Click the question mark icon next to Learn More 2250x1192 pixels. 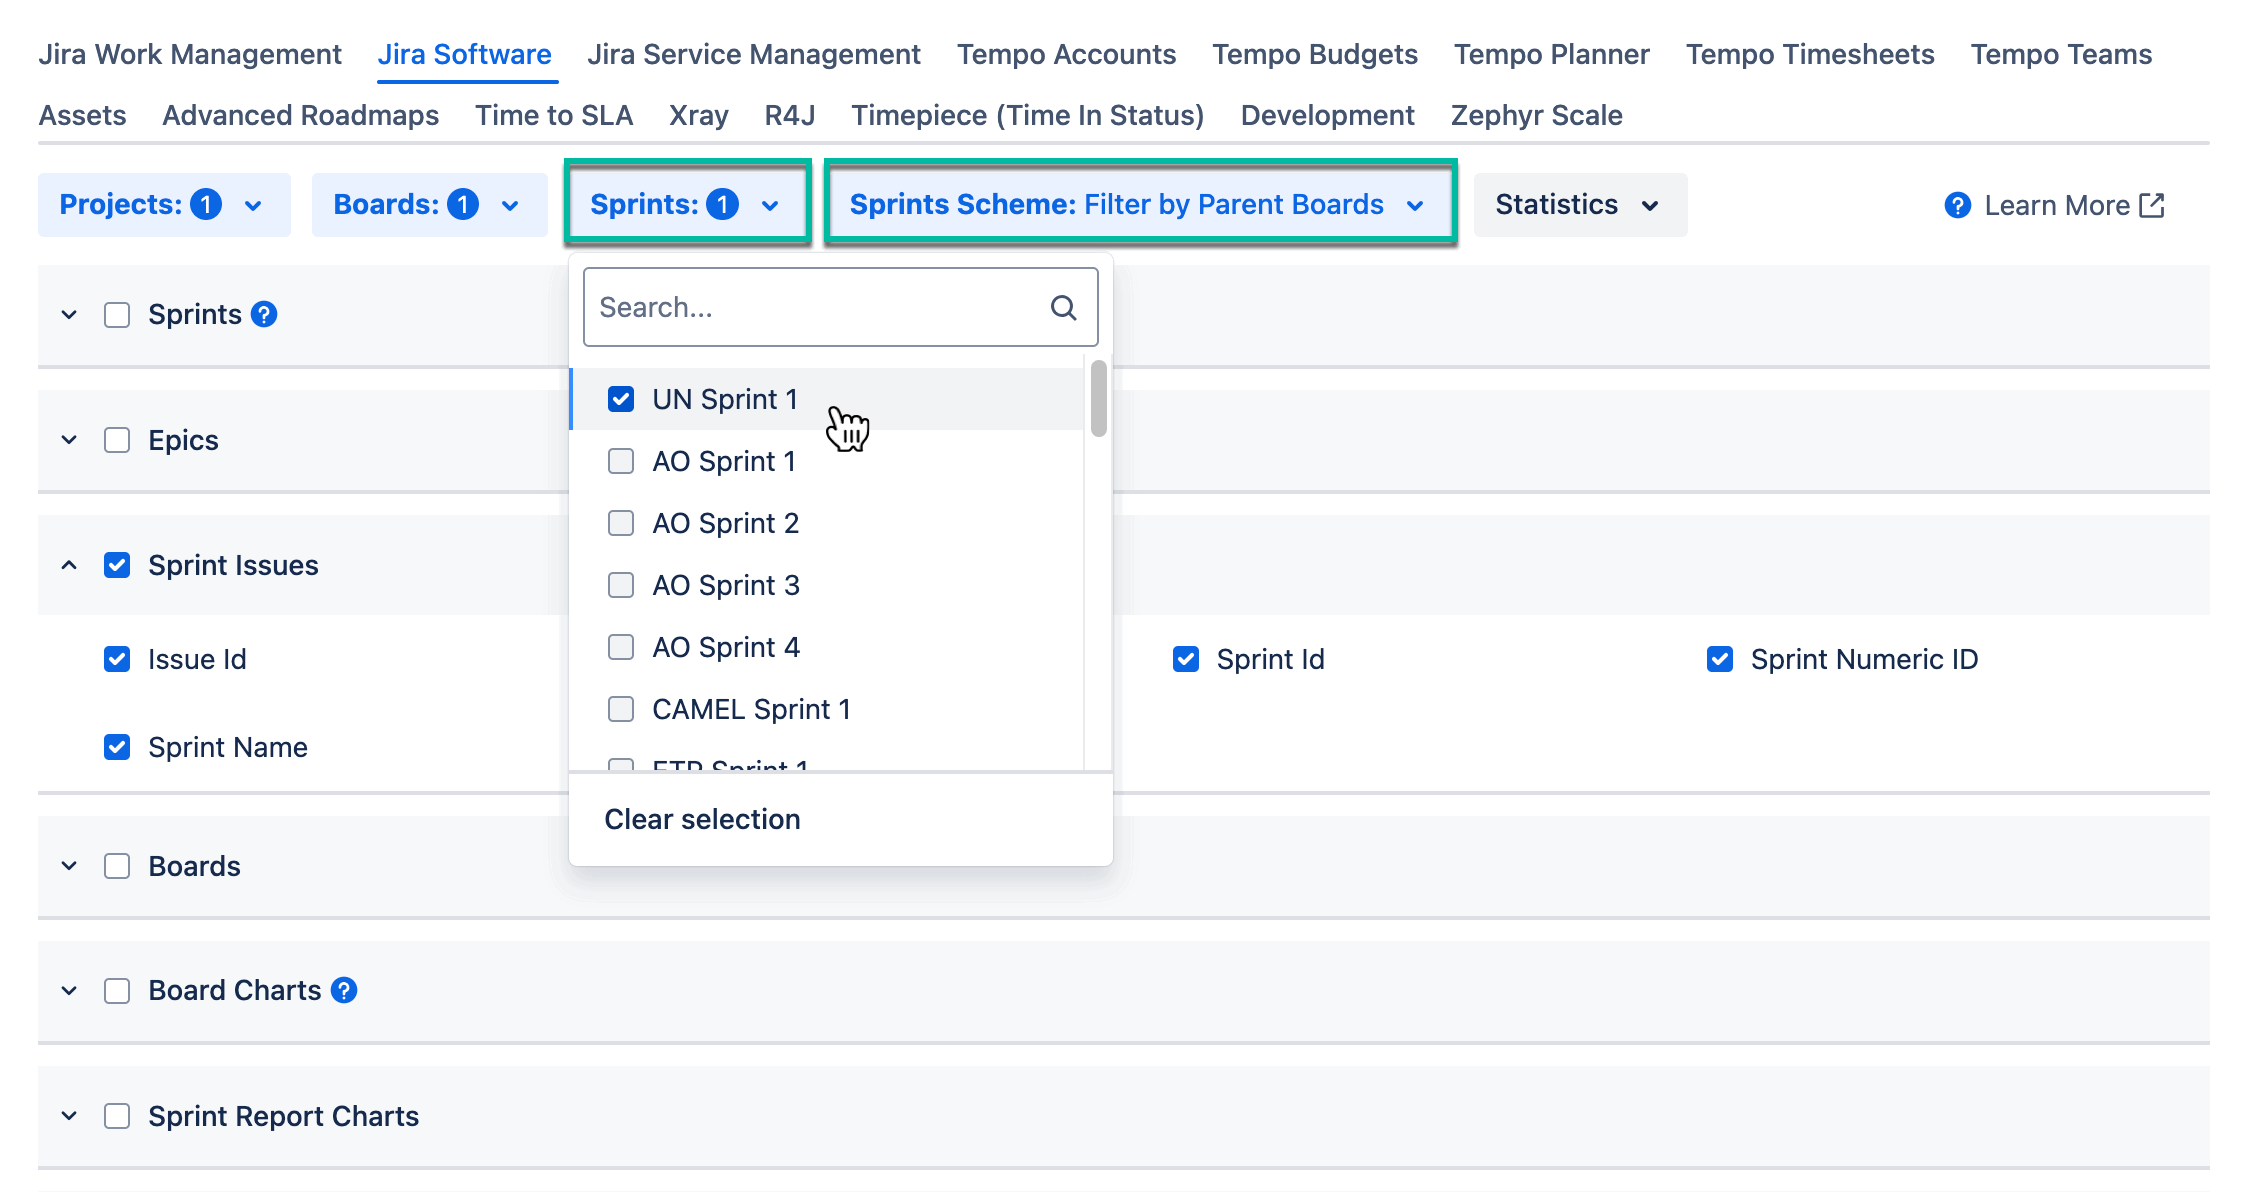(x=1957, y=205)
